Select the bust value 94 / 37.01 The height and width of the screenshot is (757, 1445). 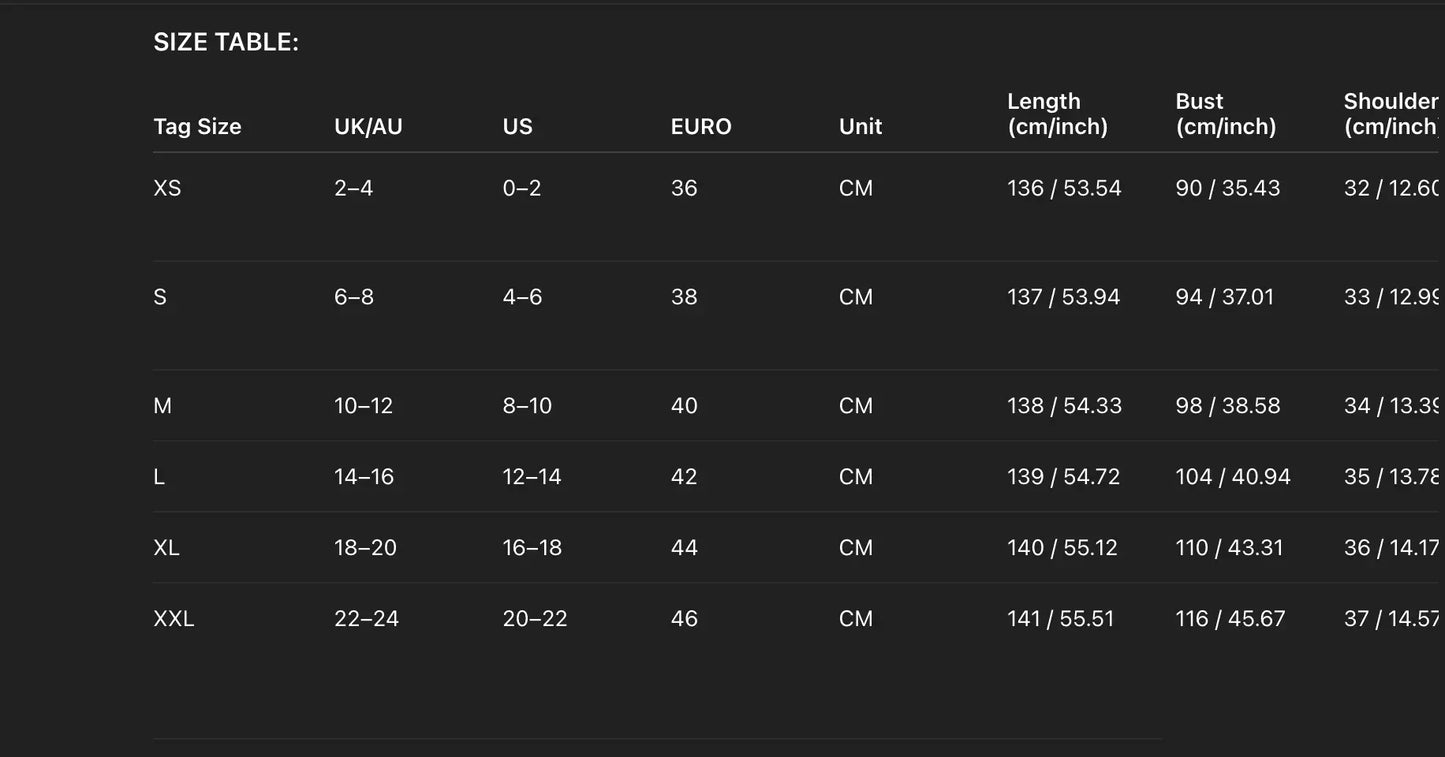click(x=1224, y=297)
